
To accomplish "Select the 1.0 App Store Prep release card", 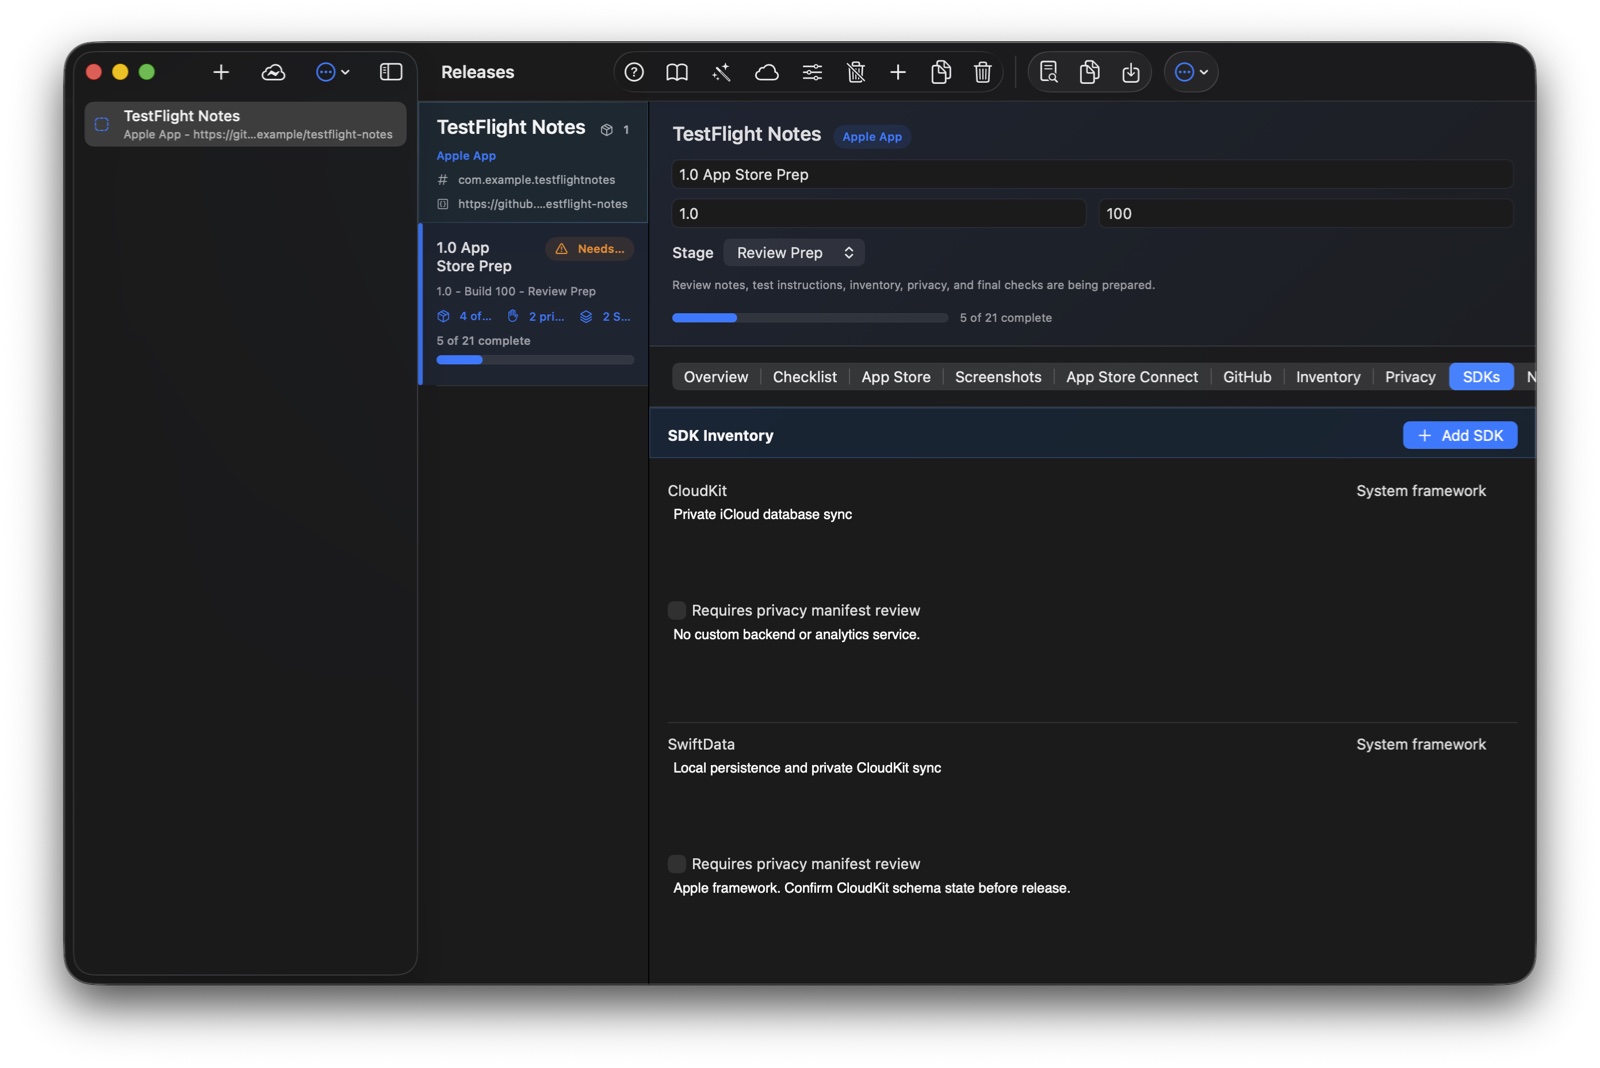I will pyautogui.click(x=534, y=304).
